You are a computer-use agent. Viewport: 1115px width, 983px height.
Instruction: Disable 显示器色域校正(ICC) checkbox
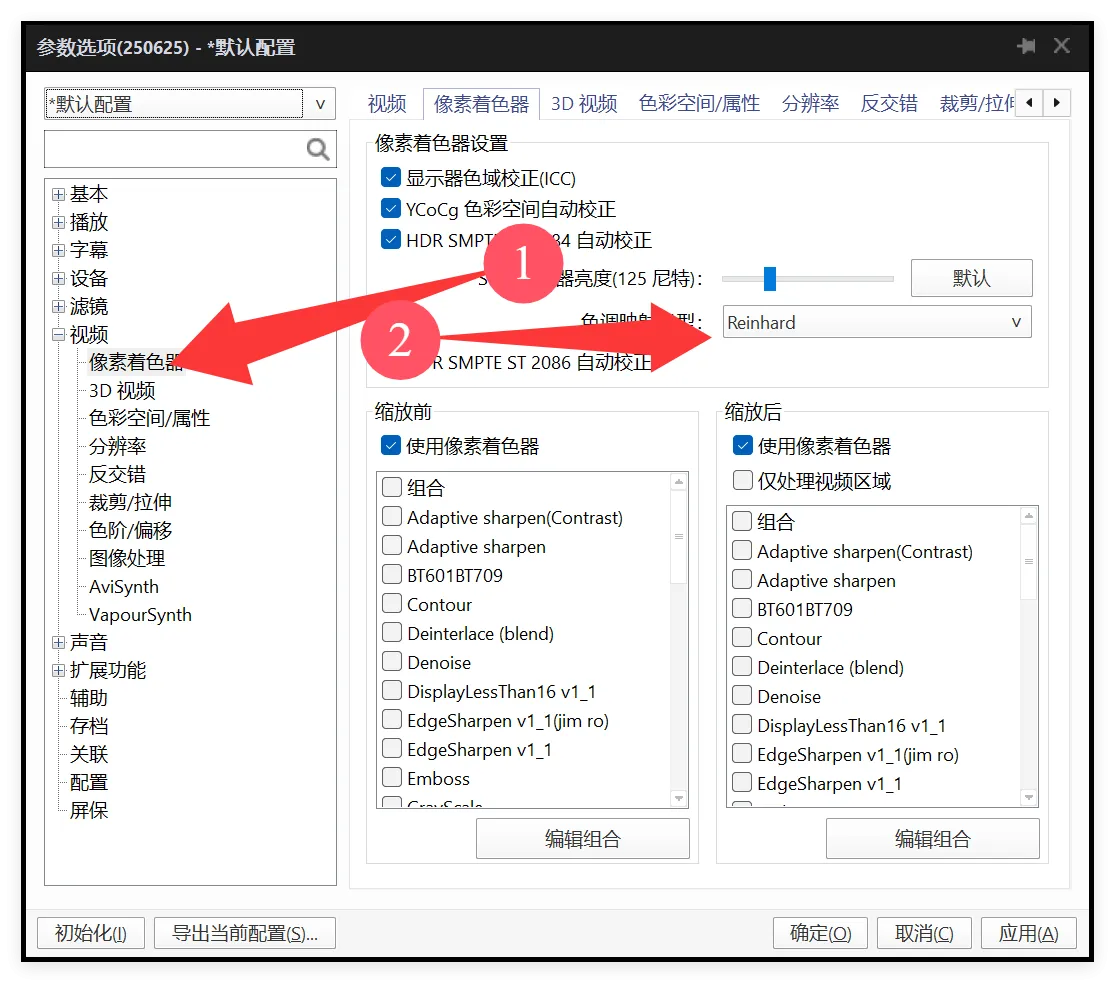pos(391,179)
